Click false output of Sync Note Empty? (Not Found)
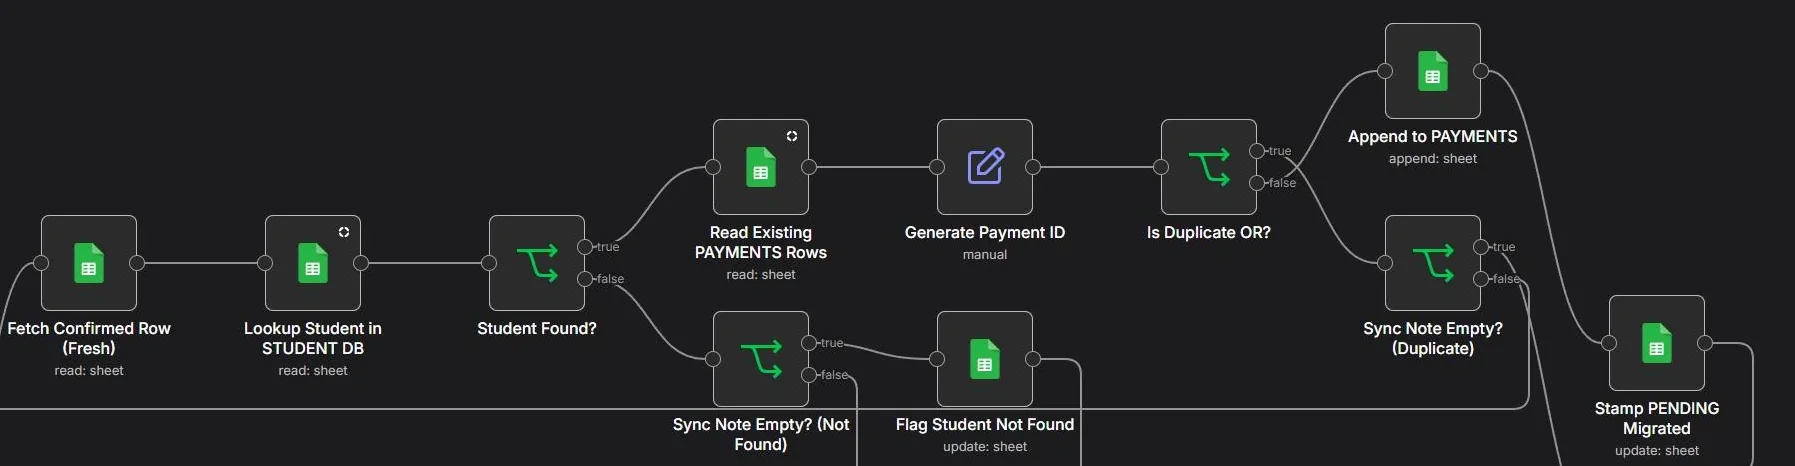This screenshot has height=466, width=1795. coord(809,375)
